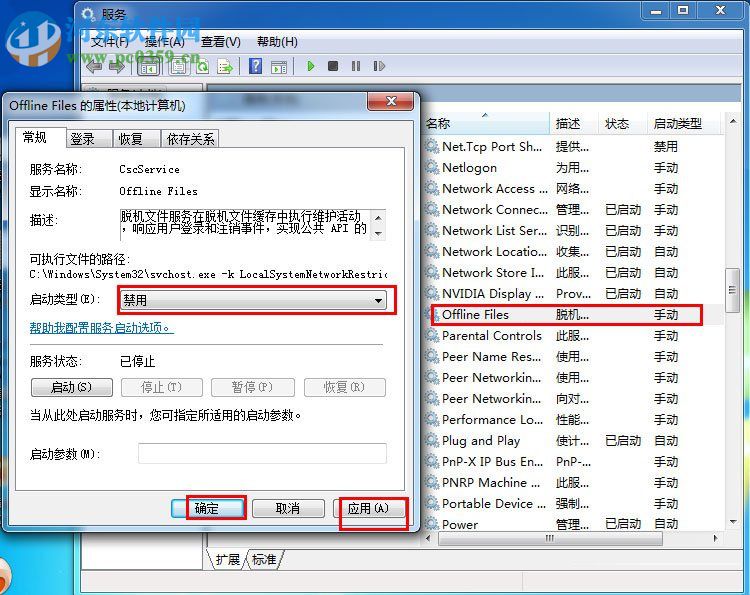The width and height of the screenshot is (750, 595).
Task: Click the 确定 button
Action: pyautogui.click(x=209, y=508)
